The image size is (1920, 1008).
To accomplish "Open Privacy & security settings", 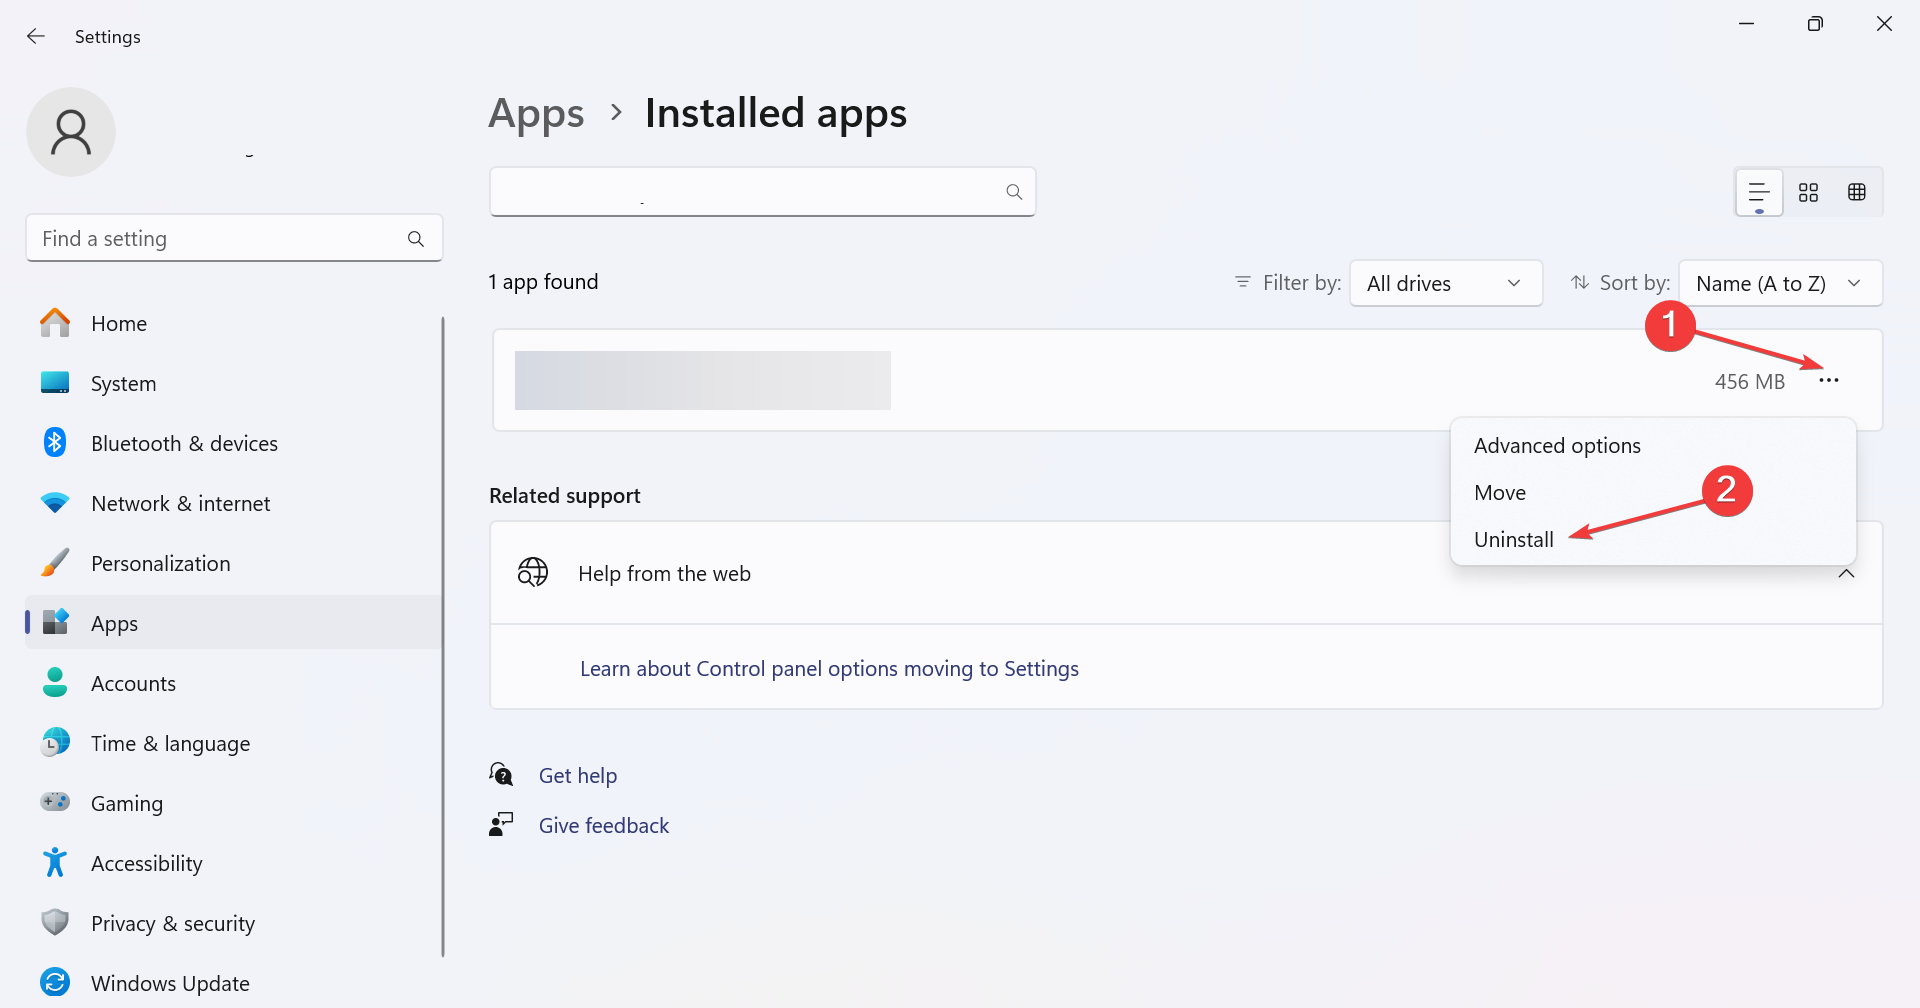I will point(234,923).
